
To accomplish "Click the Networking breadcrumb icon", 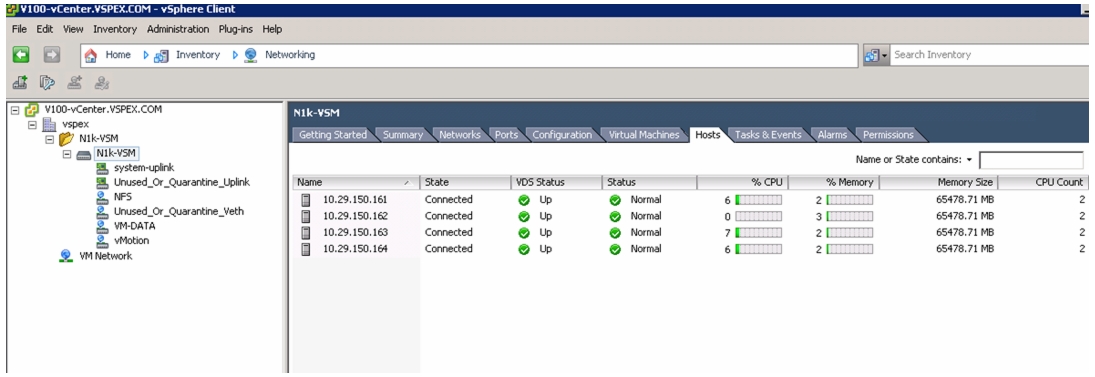I will 251,55.
